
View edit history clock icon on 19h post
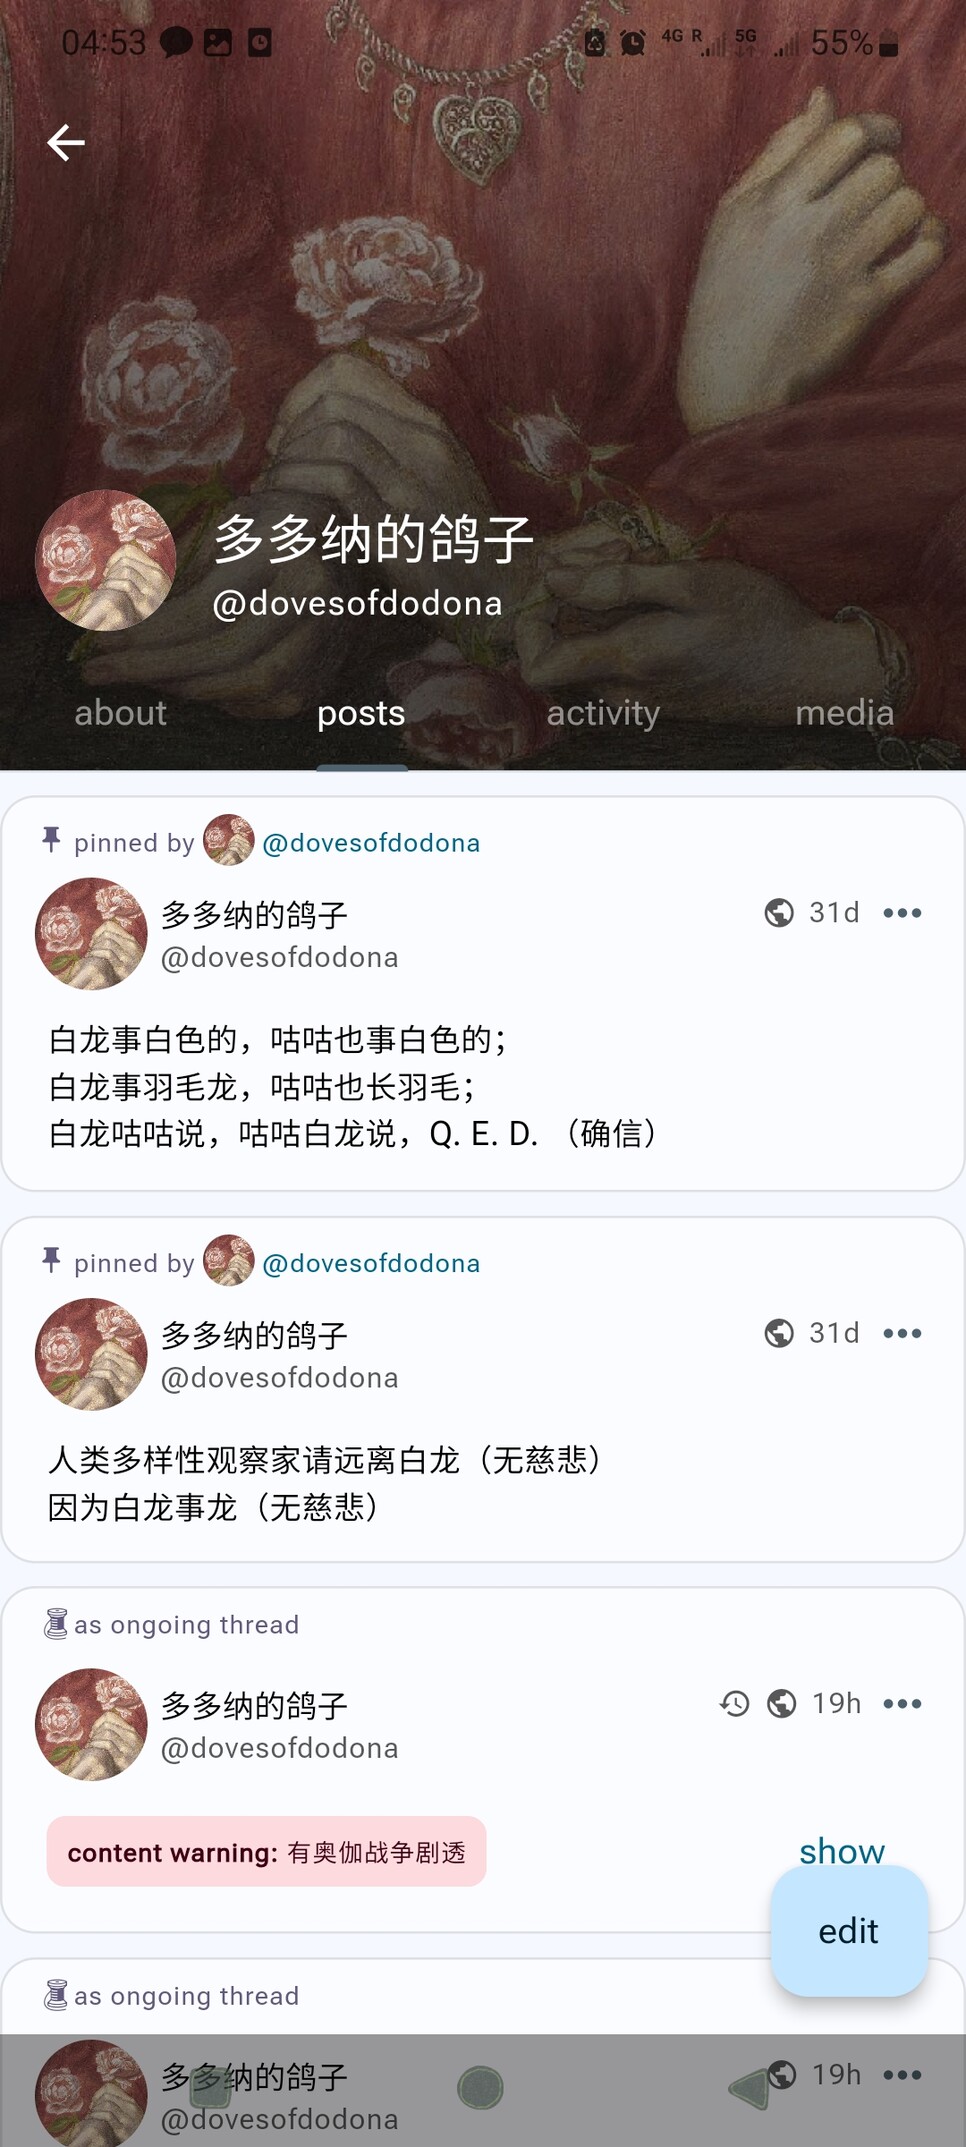coord(735,1703)
